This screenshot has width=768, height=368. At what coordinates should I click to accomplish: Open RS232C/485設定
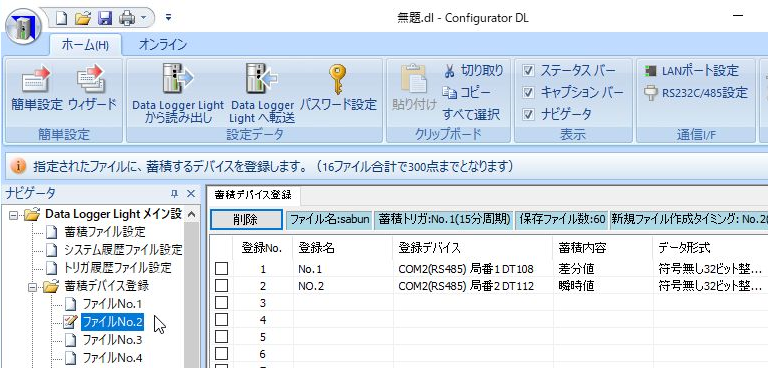click(696, 92)
